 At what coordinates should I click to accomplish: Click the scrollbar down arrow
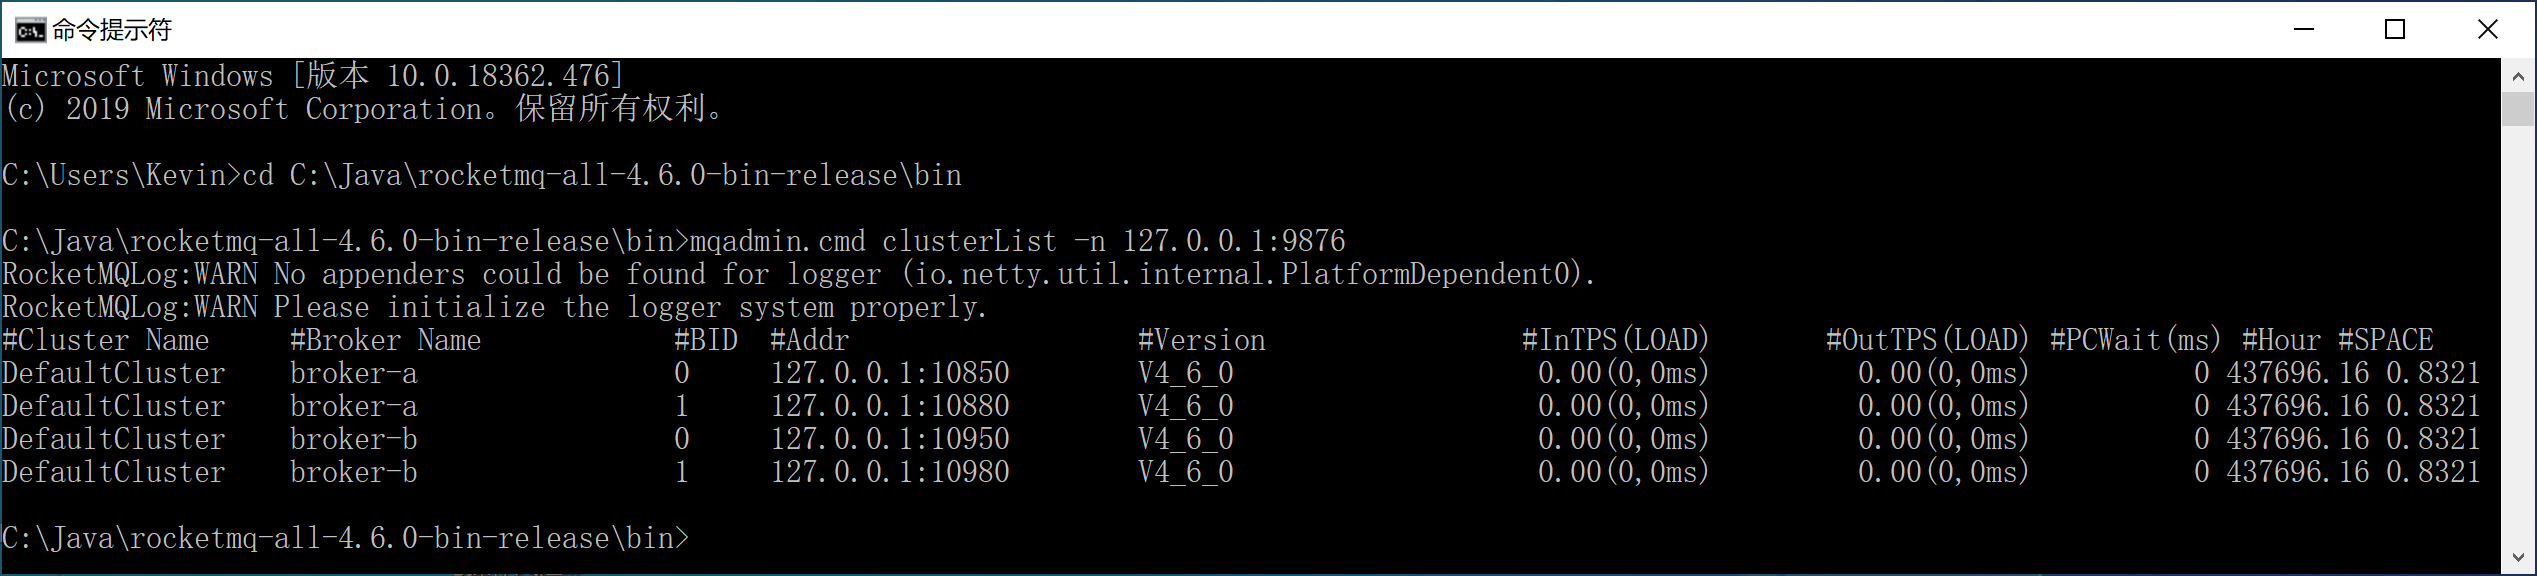coord(2518,557)
